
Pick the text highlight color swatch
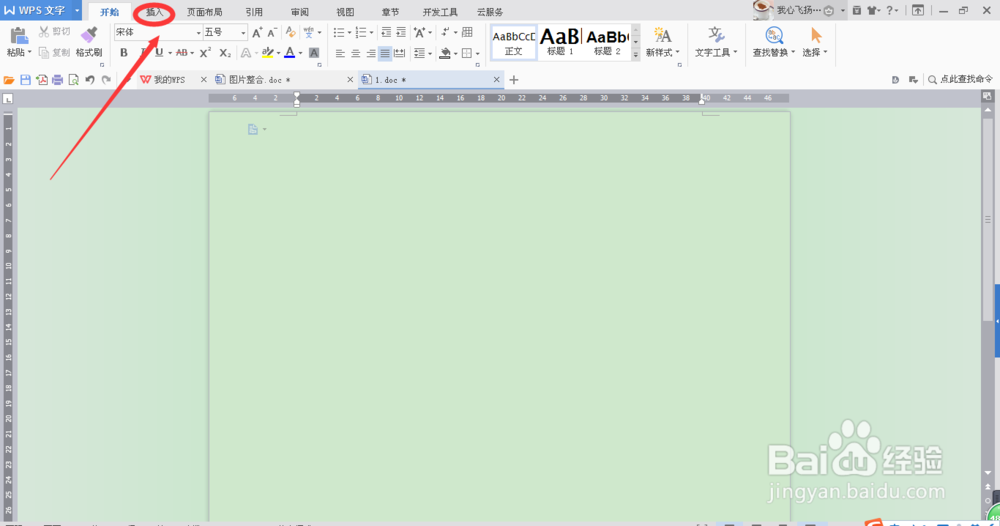coord(268,53)
